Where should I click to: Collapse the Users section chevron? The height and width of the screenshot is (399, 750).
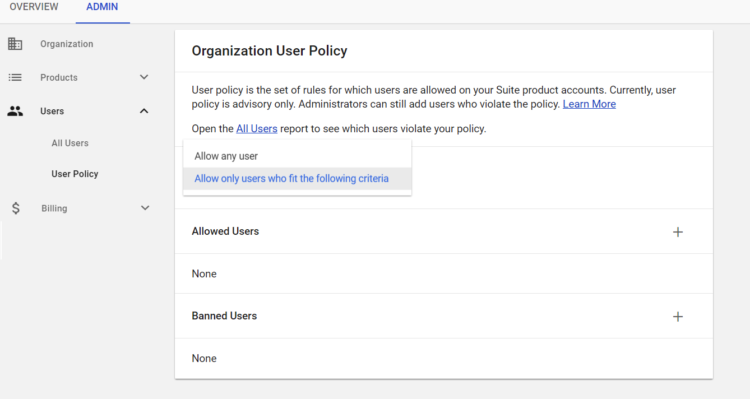[x=144, y=111]
